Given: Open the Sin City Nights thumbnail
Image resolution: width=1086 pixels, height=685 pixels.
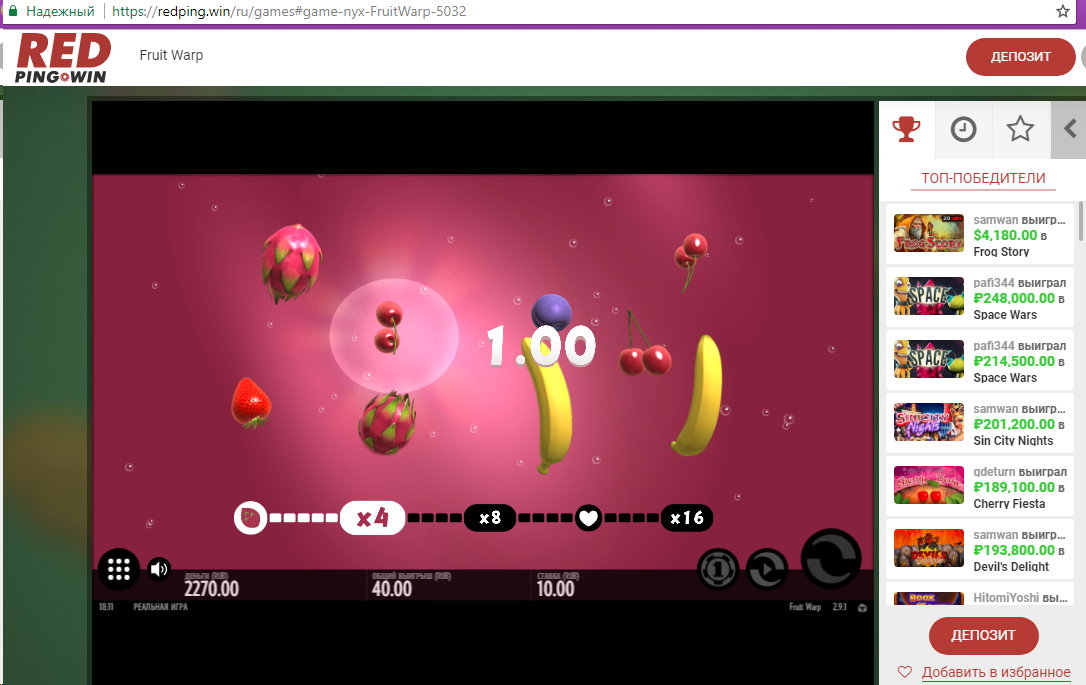Looking at the screenshot, I should pos(928,422).
